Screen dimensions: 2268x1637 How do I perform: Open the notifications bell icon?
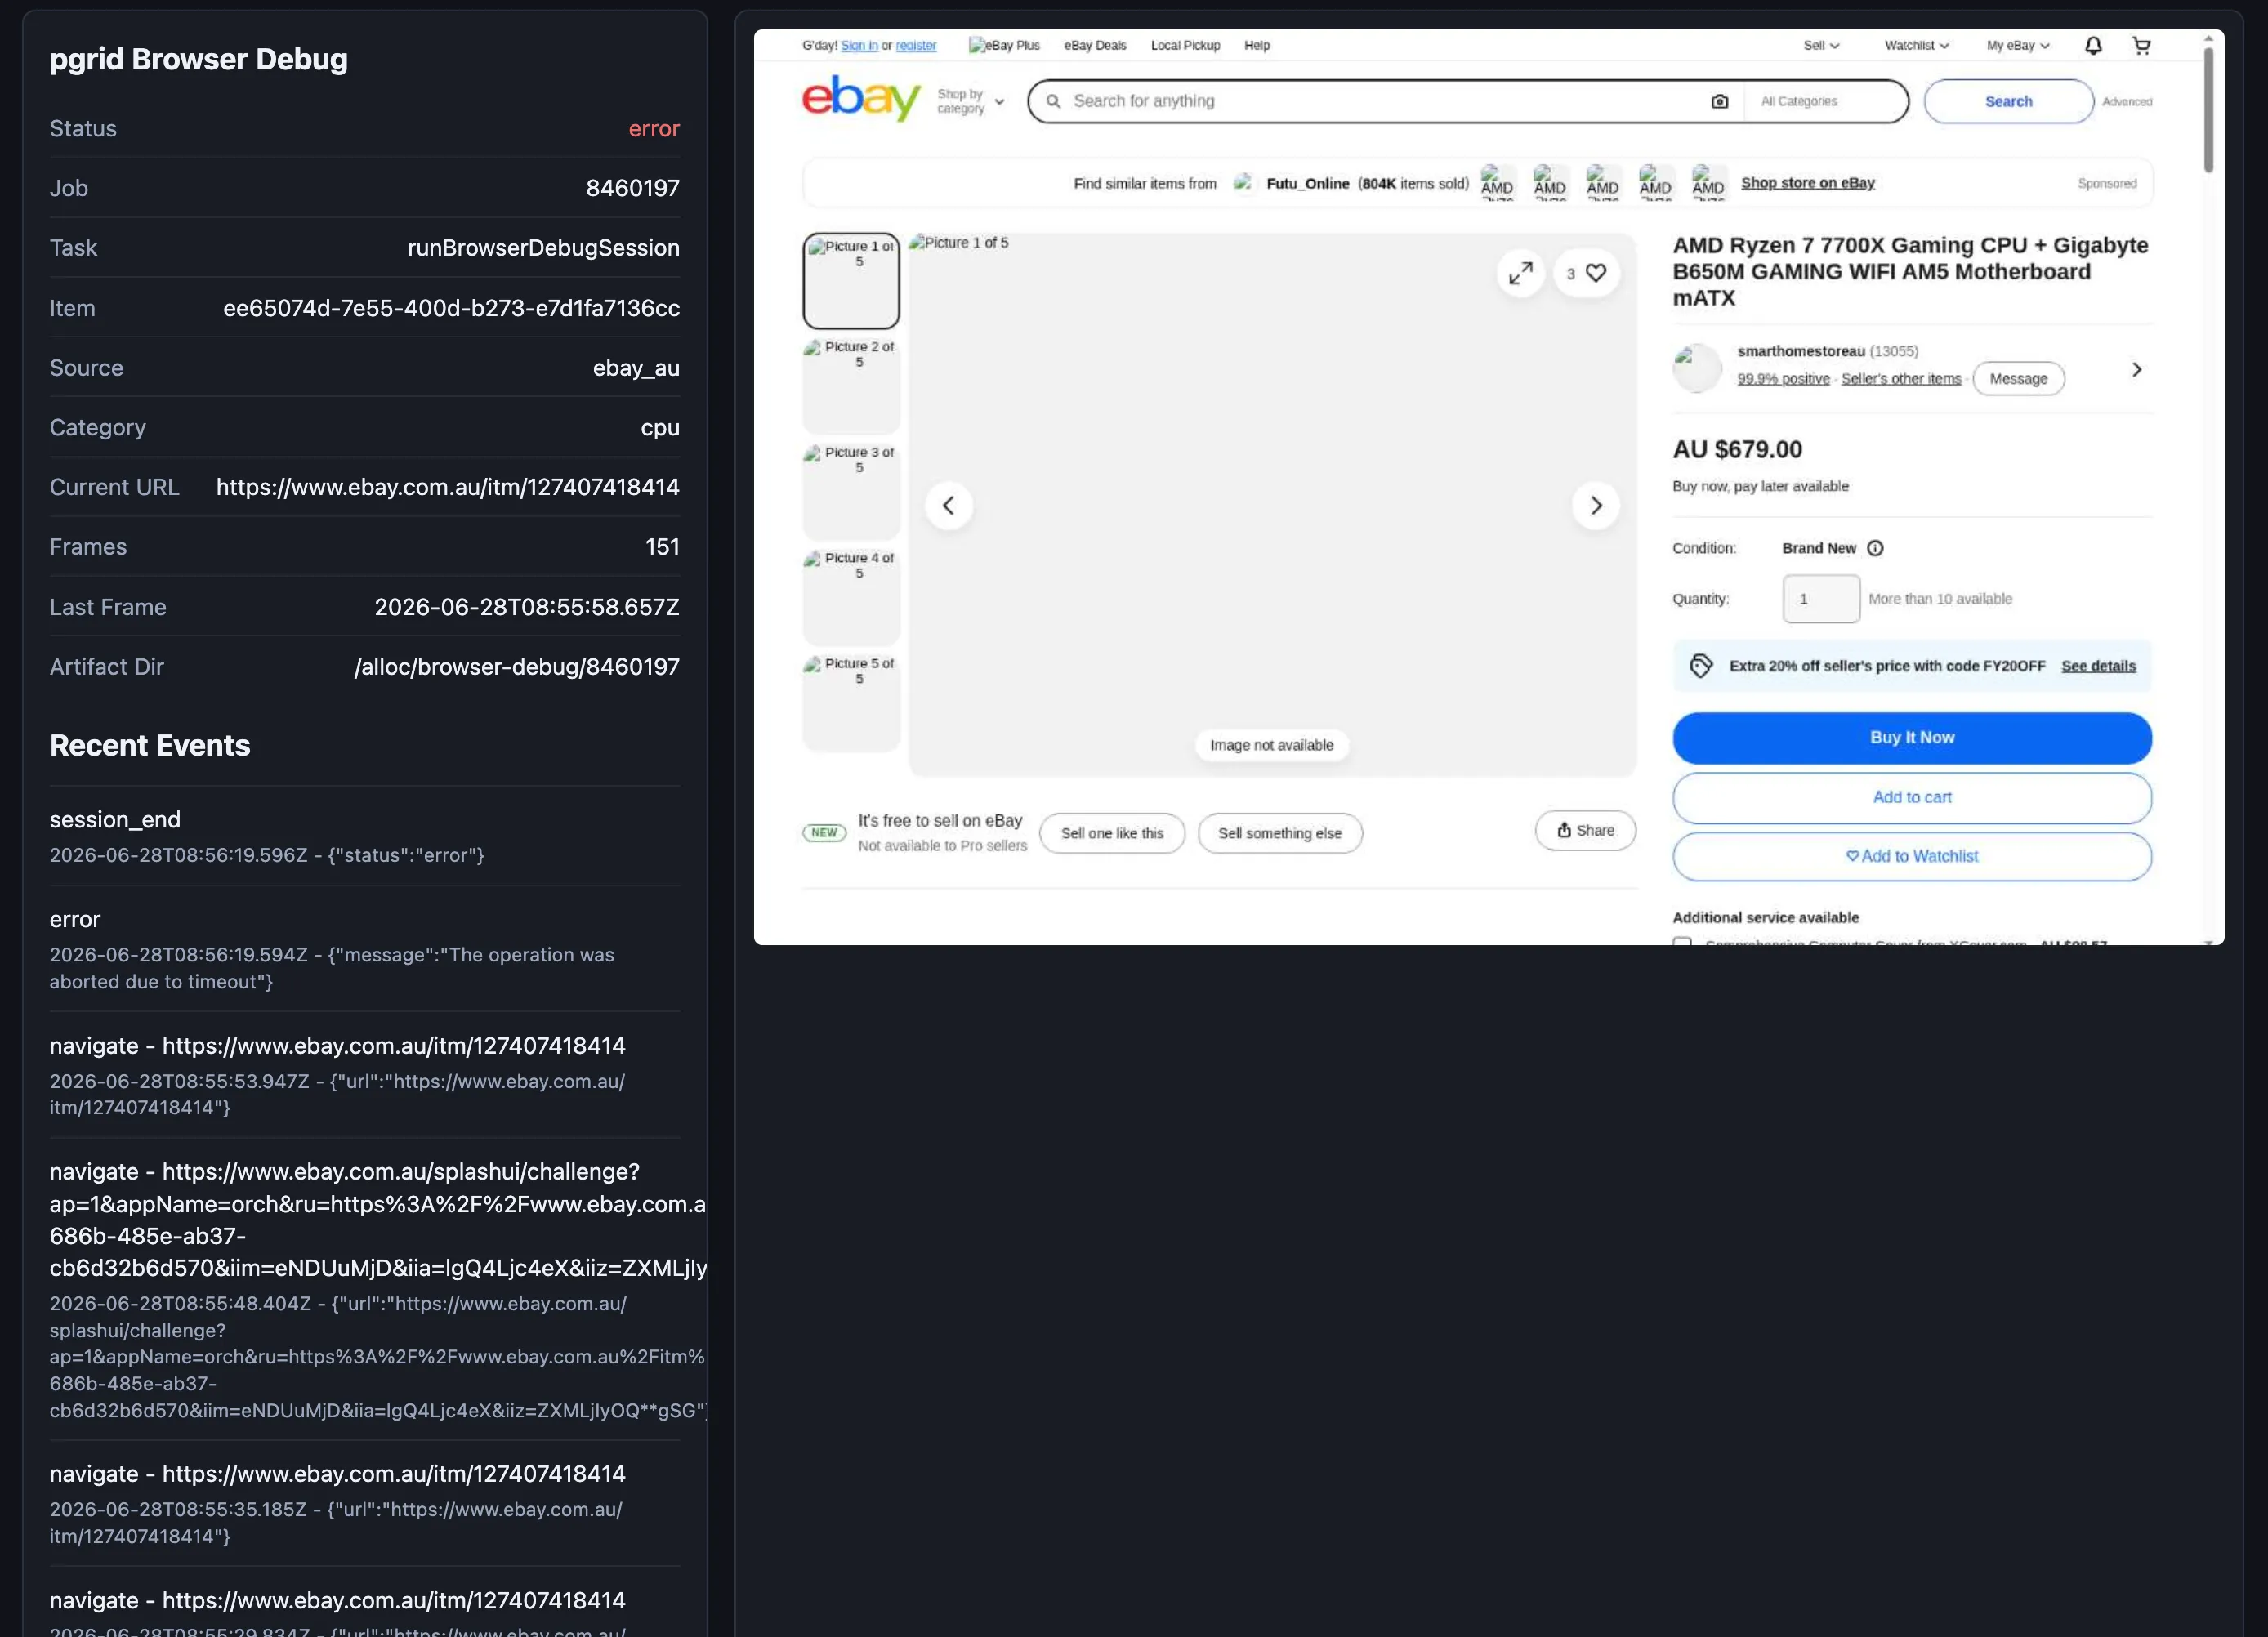[2093, 45]
